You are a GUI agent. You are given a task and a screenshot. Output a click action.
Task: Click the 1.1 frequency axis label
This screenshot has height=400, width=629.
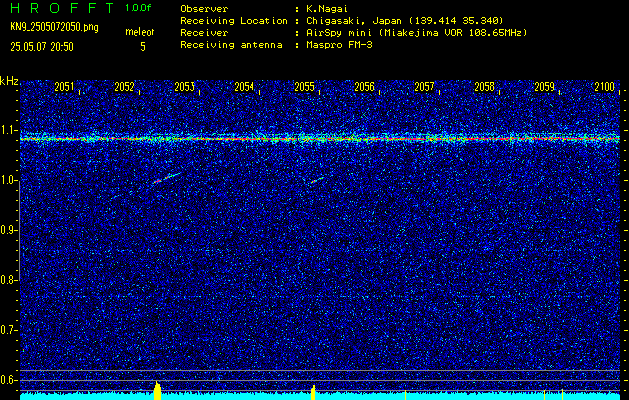(x=8, y=130)
